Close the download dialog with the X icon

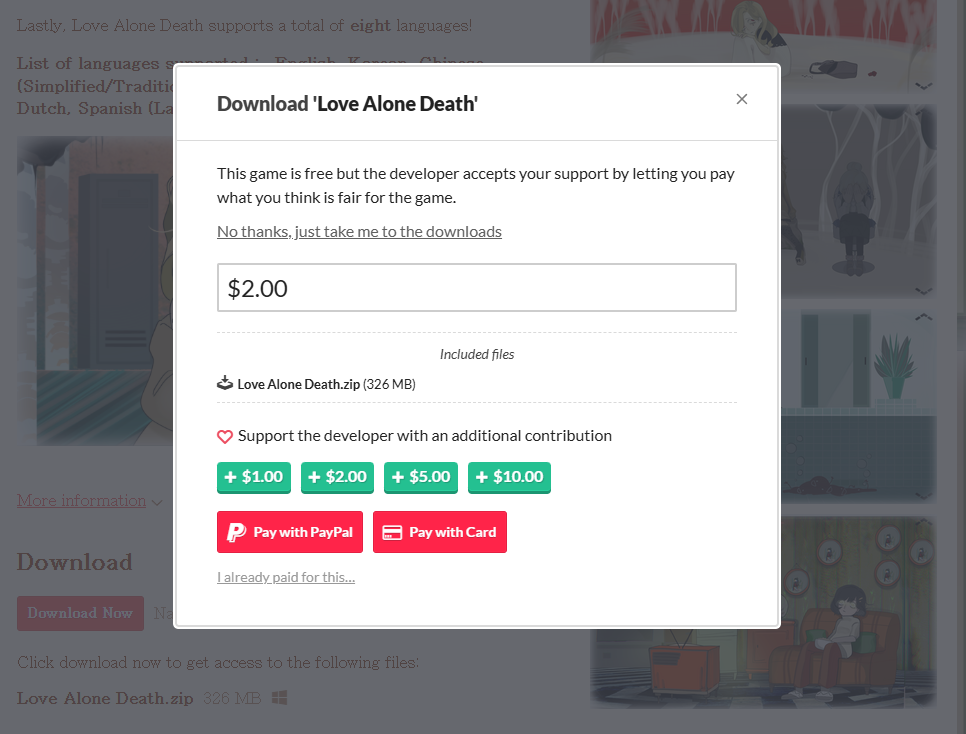pos(742,99)
